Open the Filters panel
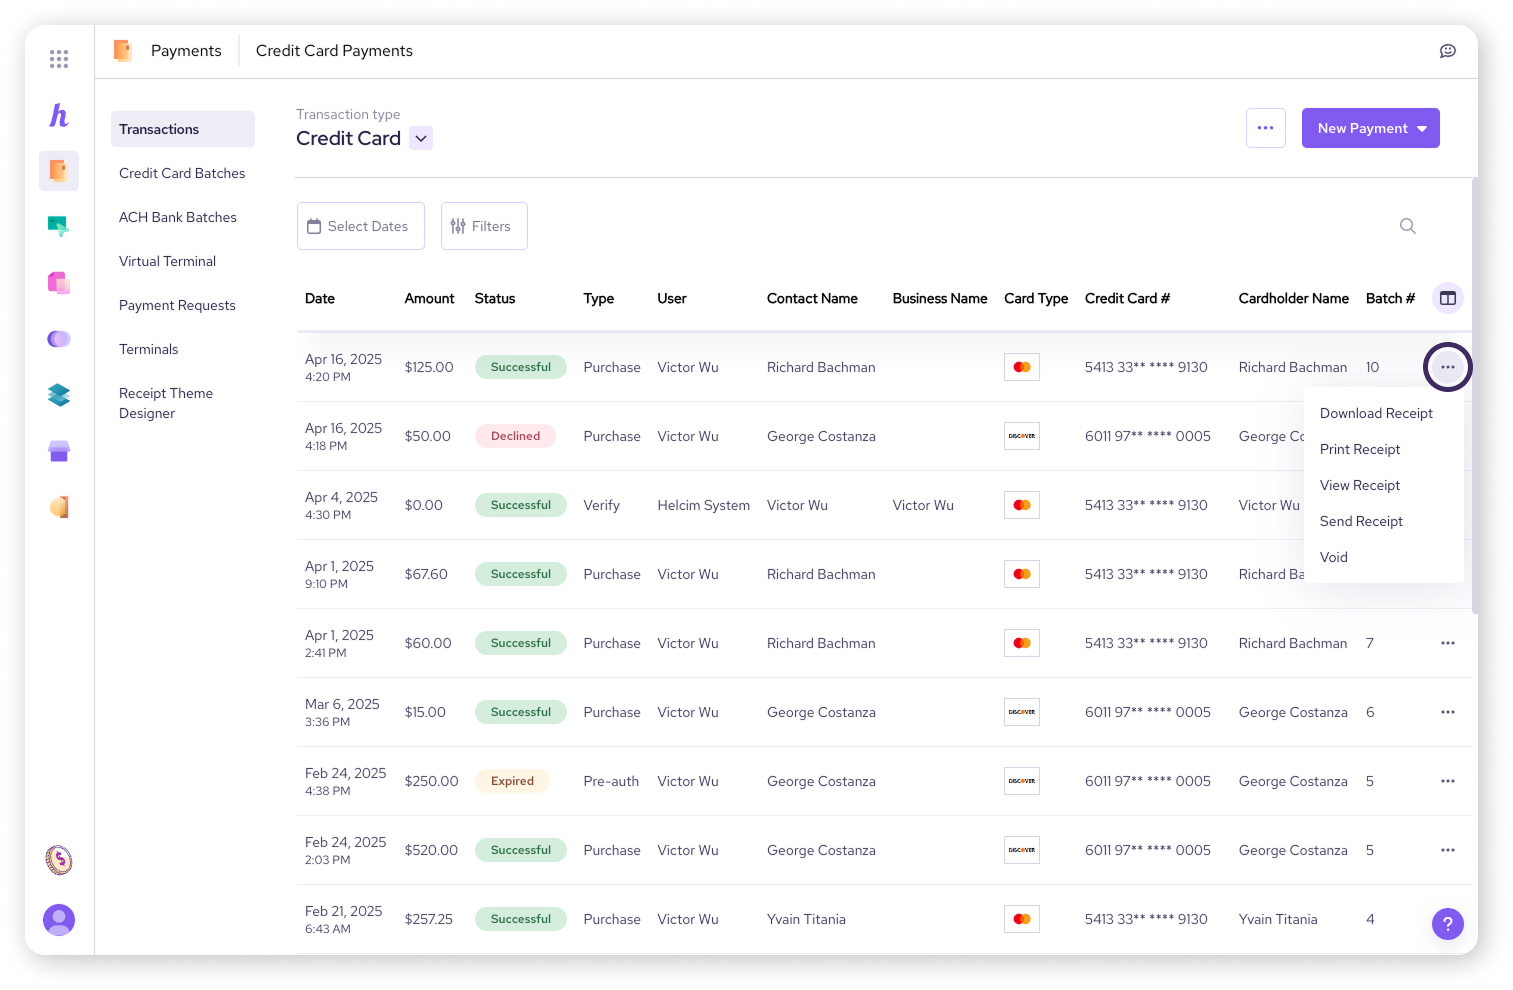This screenshot has width=1513, height=990. [x=484, y=226]
